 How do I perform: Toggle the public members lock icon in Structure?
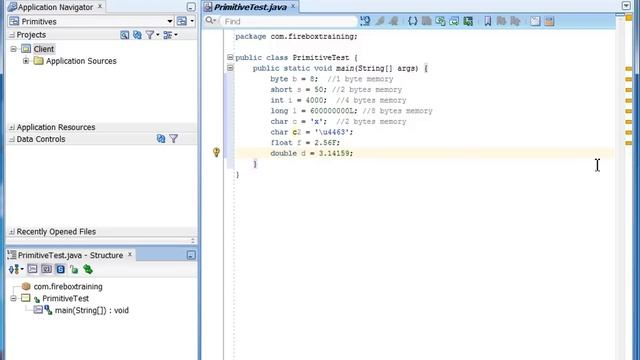point(74,269)
